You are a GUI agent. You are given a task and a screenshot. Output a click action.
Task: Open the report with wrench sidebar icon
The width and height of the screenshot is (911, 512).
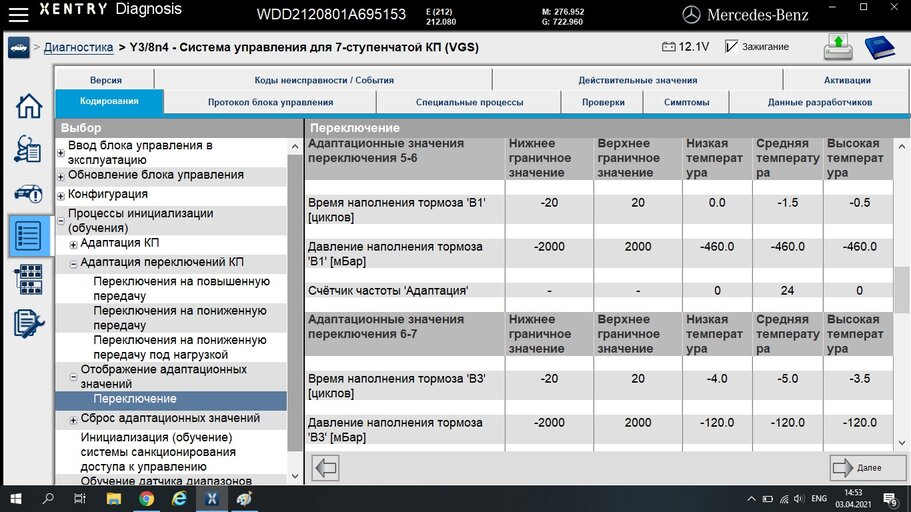pos(28,323)
